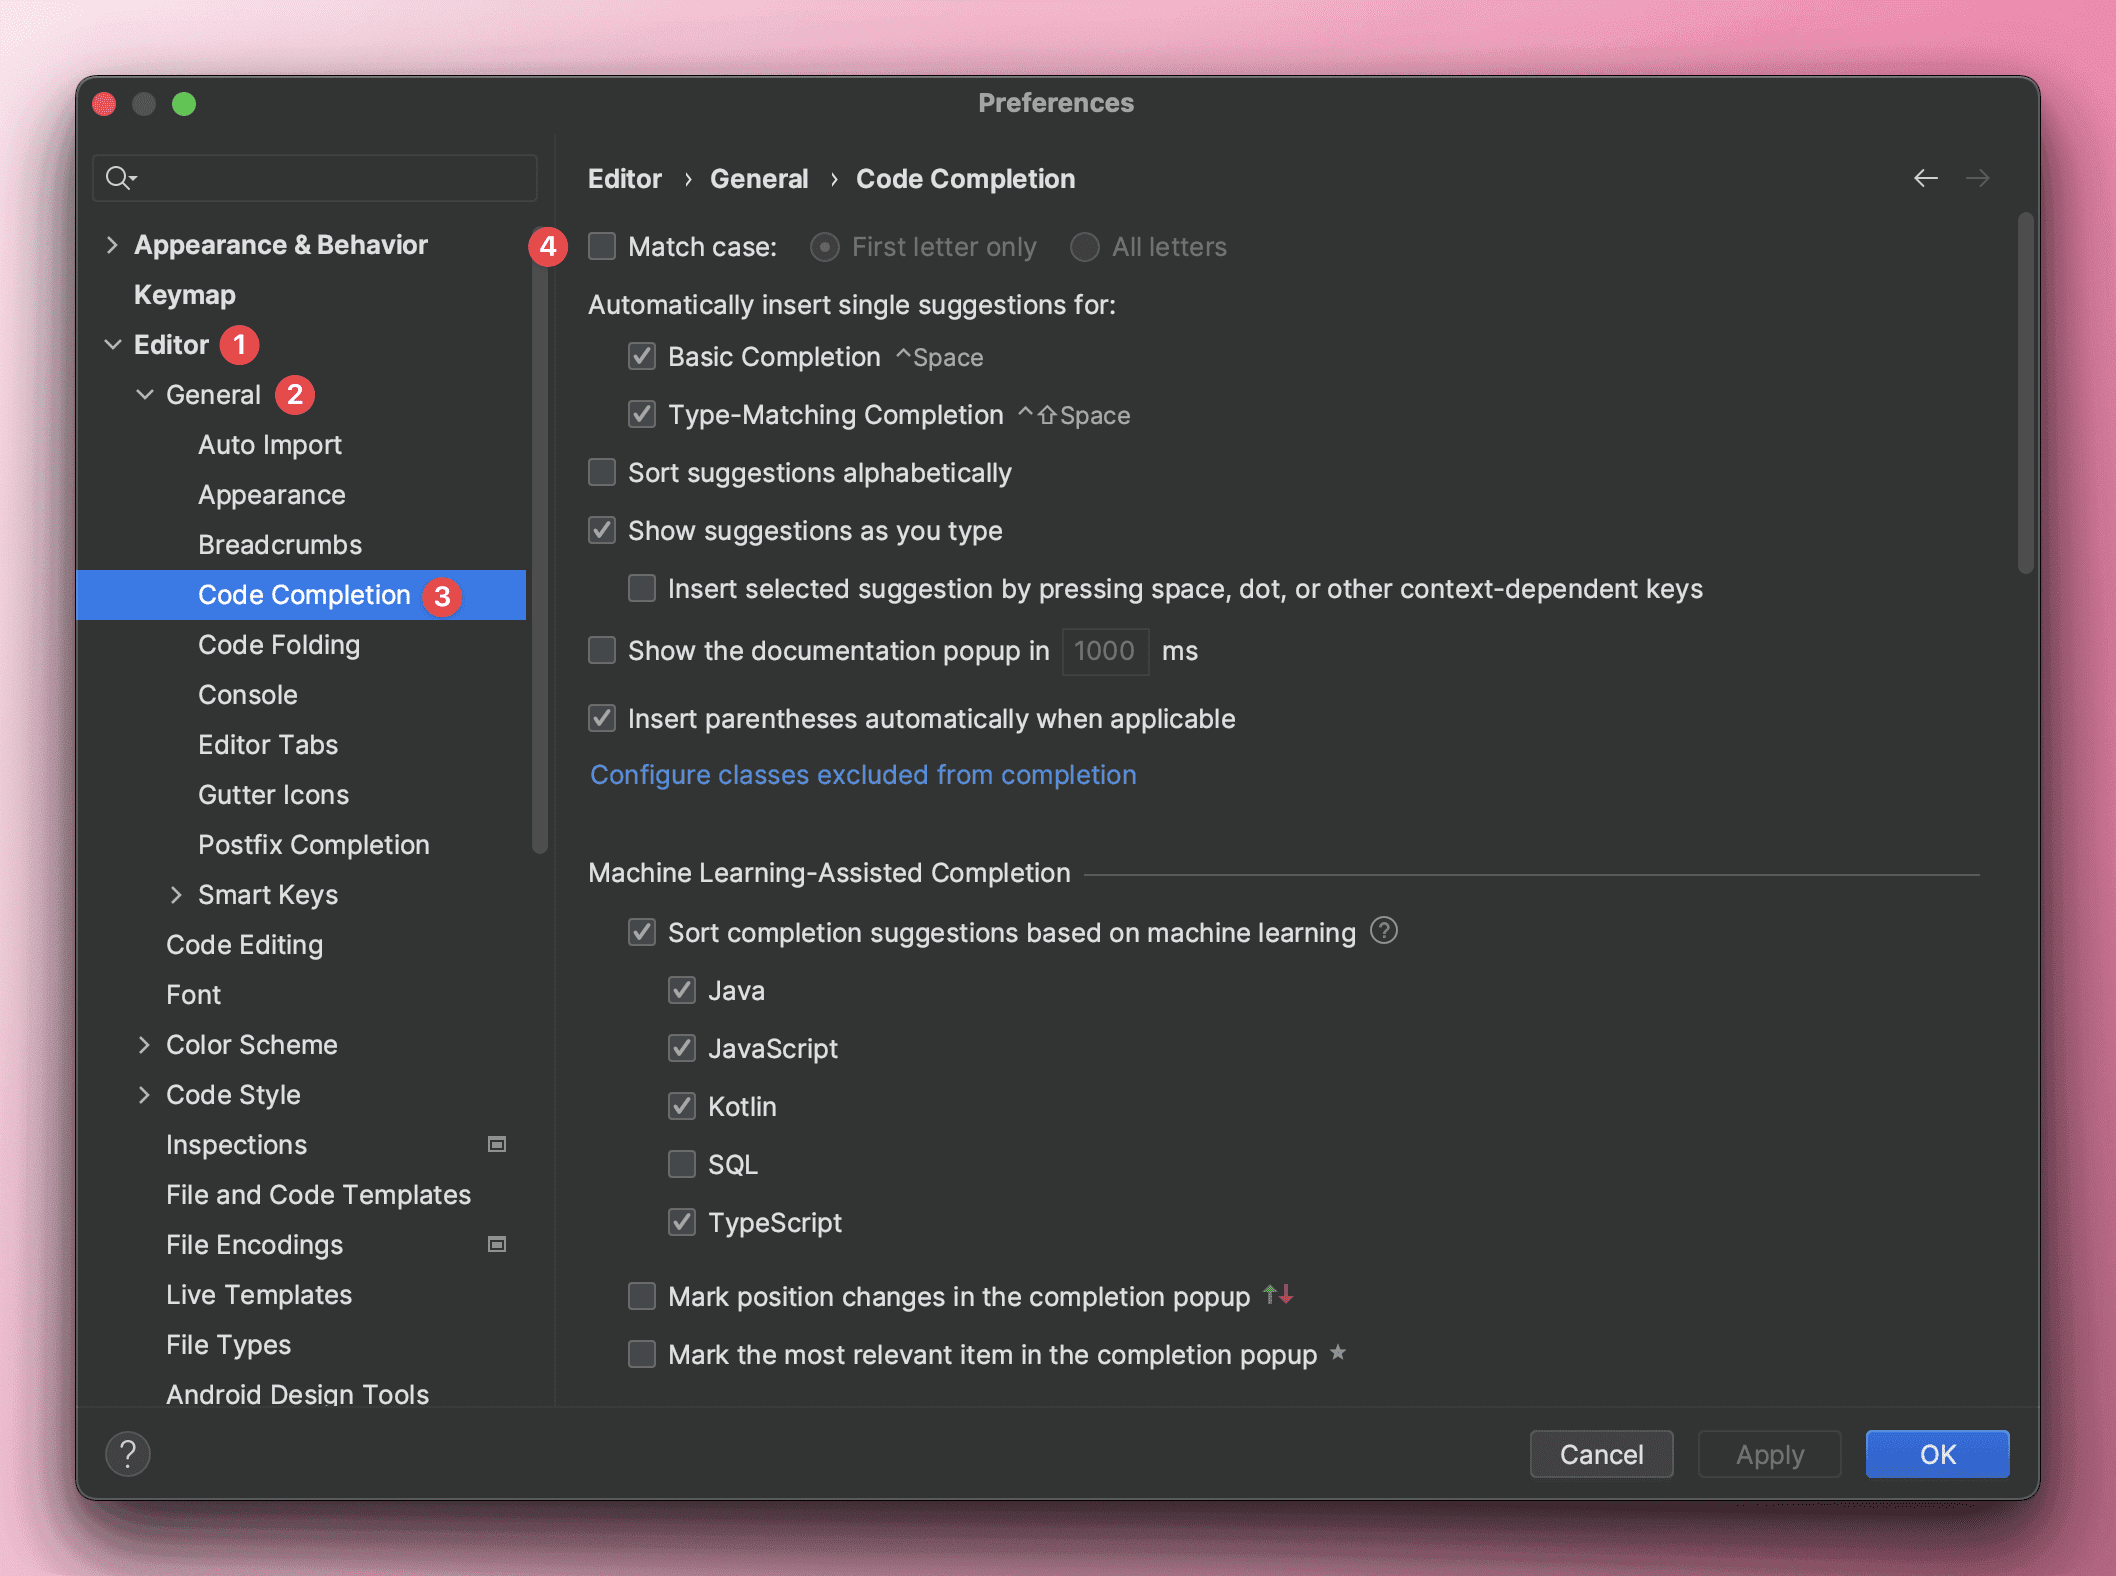Open Configure classes excluded from completion
2116x1576 pixels.
point(863,775)
